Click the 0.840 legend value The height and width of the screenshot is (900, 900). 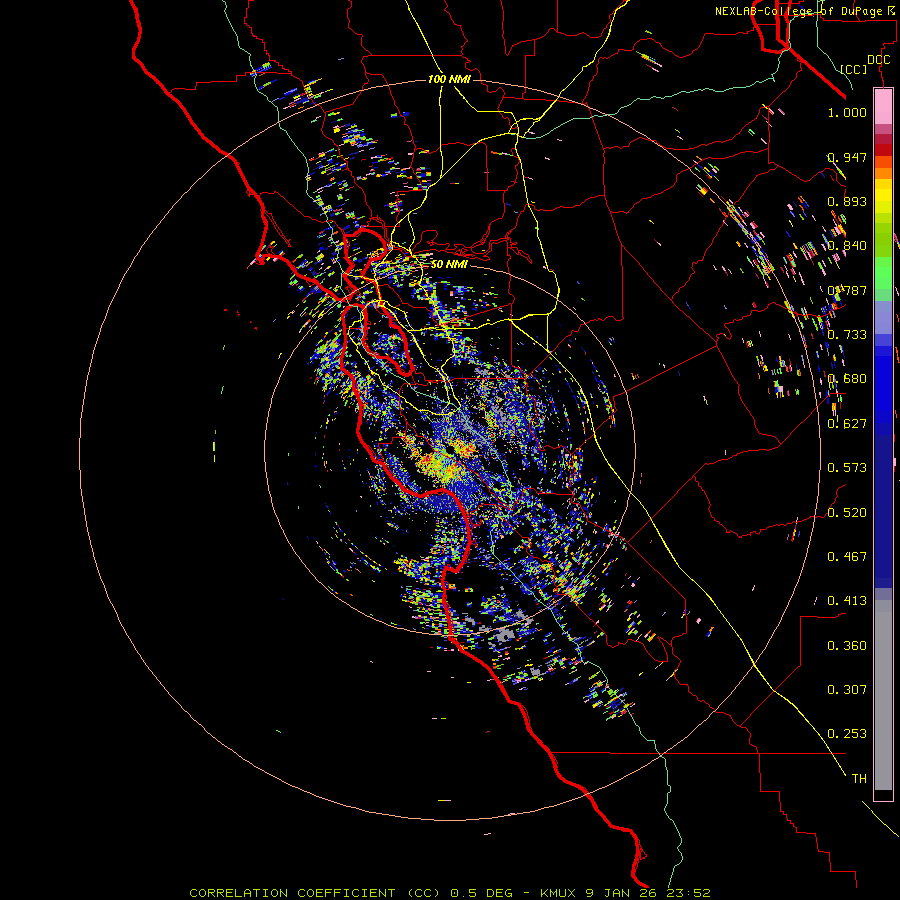point(847,246)
